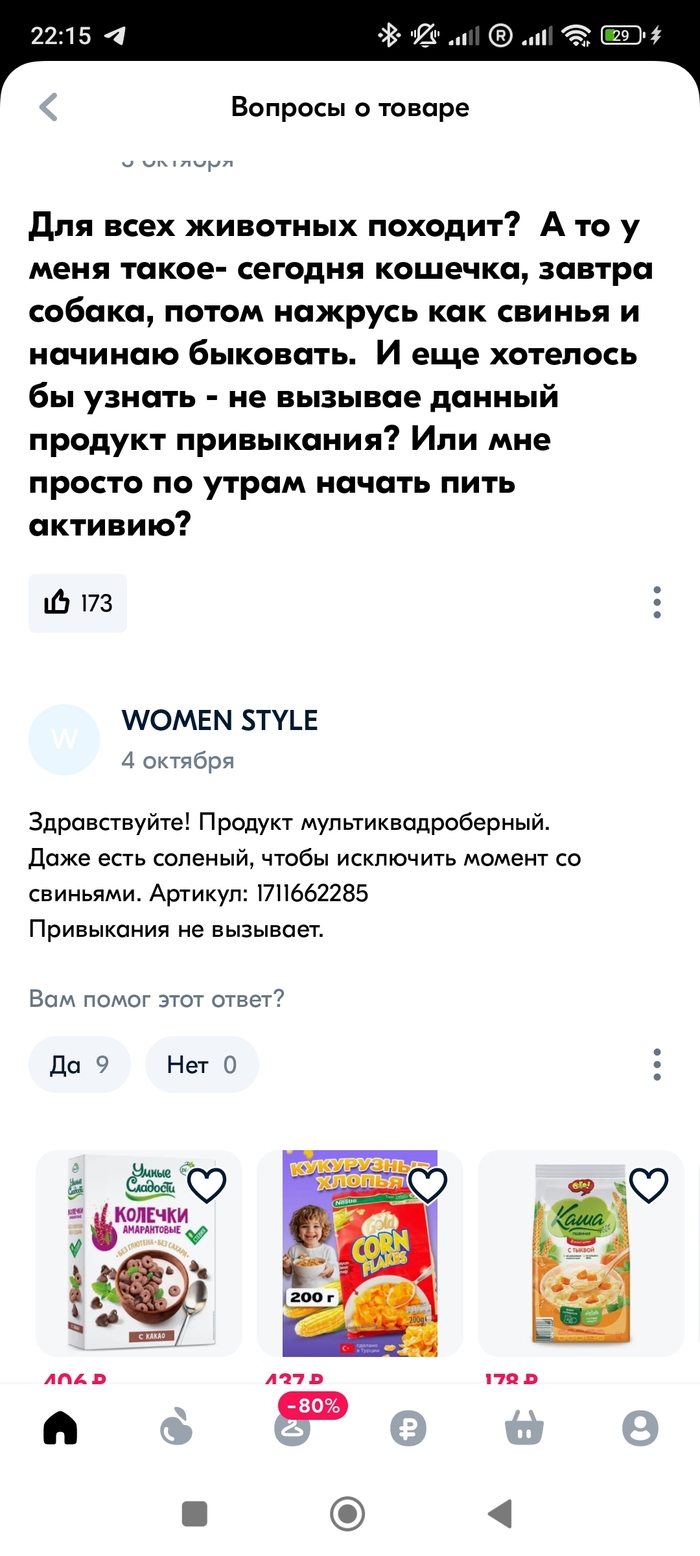
Task: Like the question with 173 thumbs up
Action: [78, 603]
